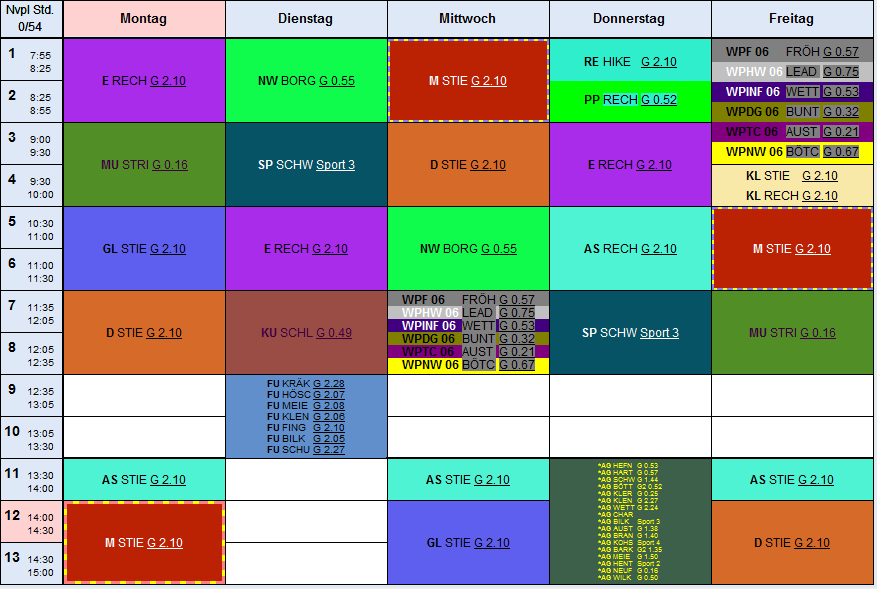Select Mittwoch's M STIE lesson in period 1

point(468,81)
